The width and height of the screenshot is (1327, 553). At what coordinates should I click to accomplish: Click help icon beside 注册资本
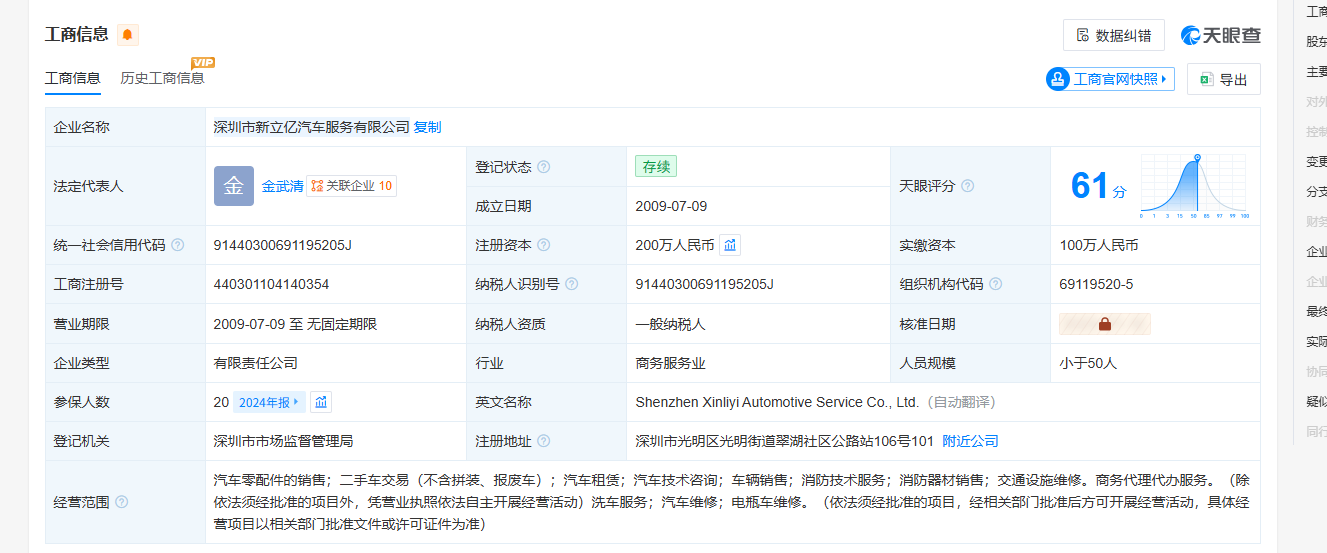click(543, 245)
